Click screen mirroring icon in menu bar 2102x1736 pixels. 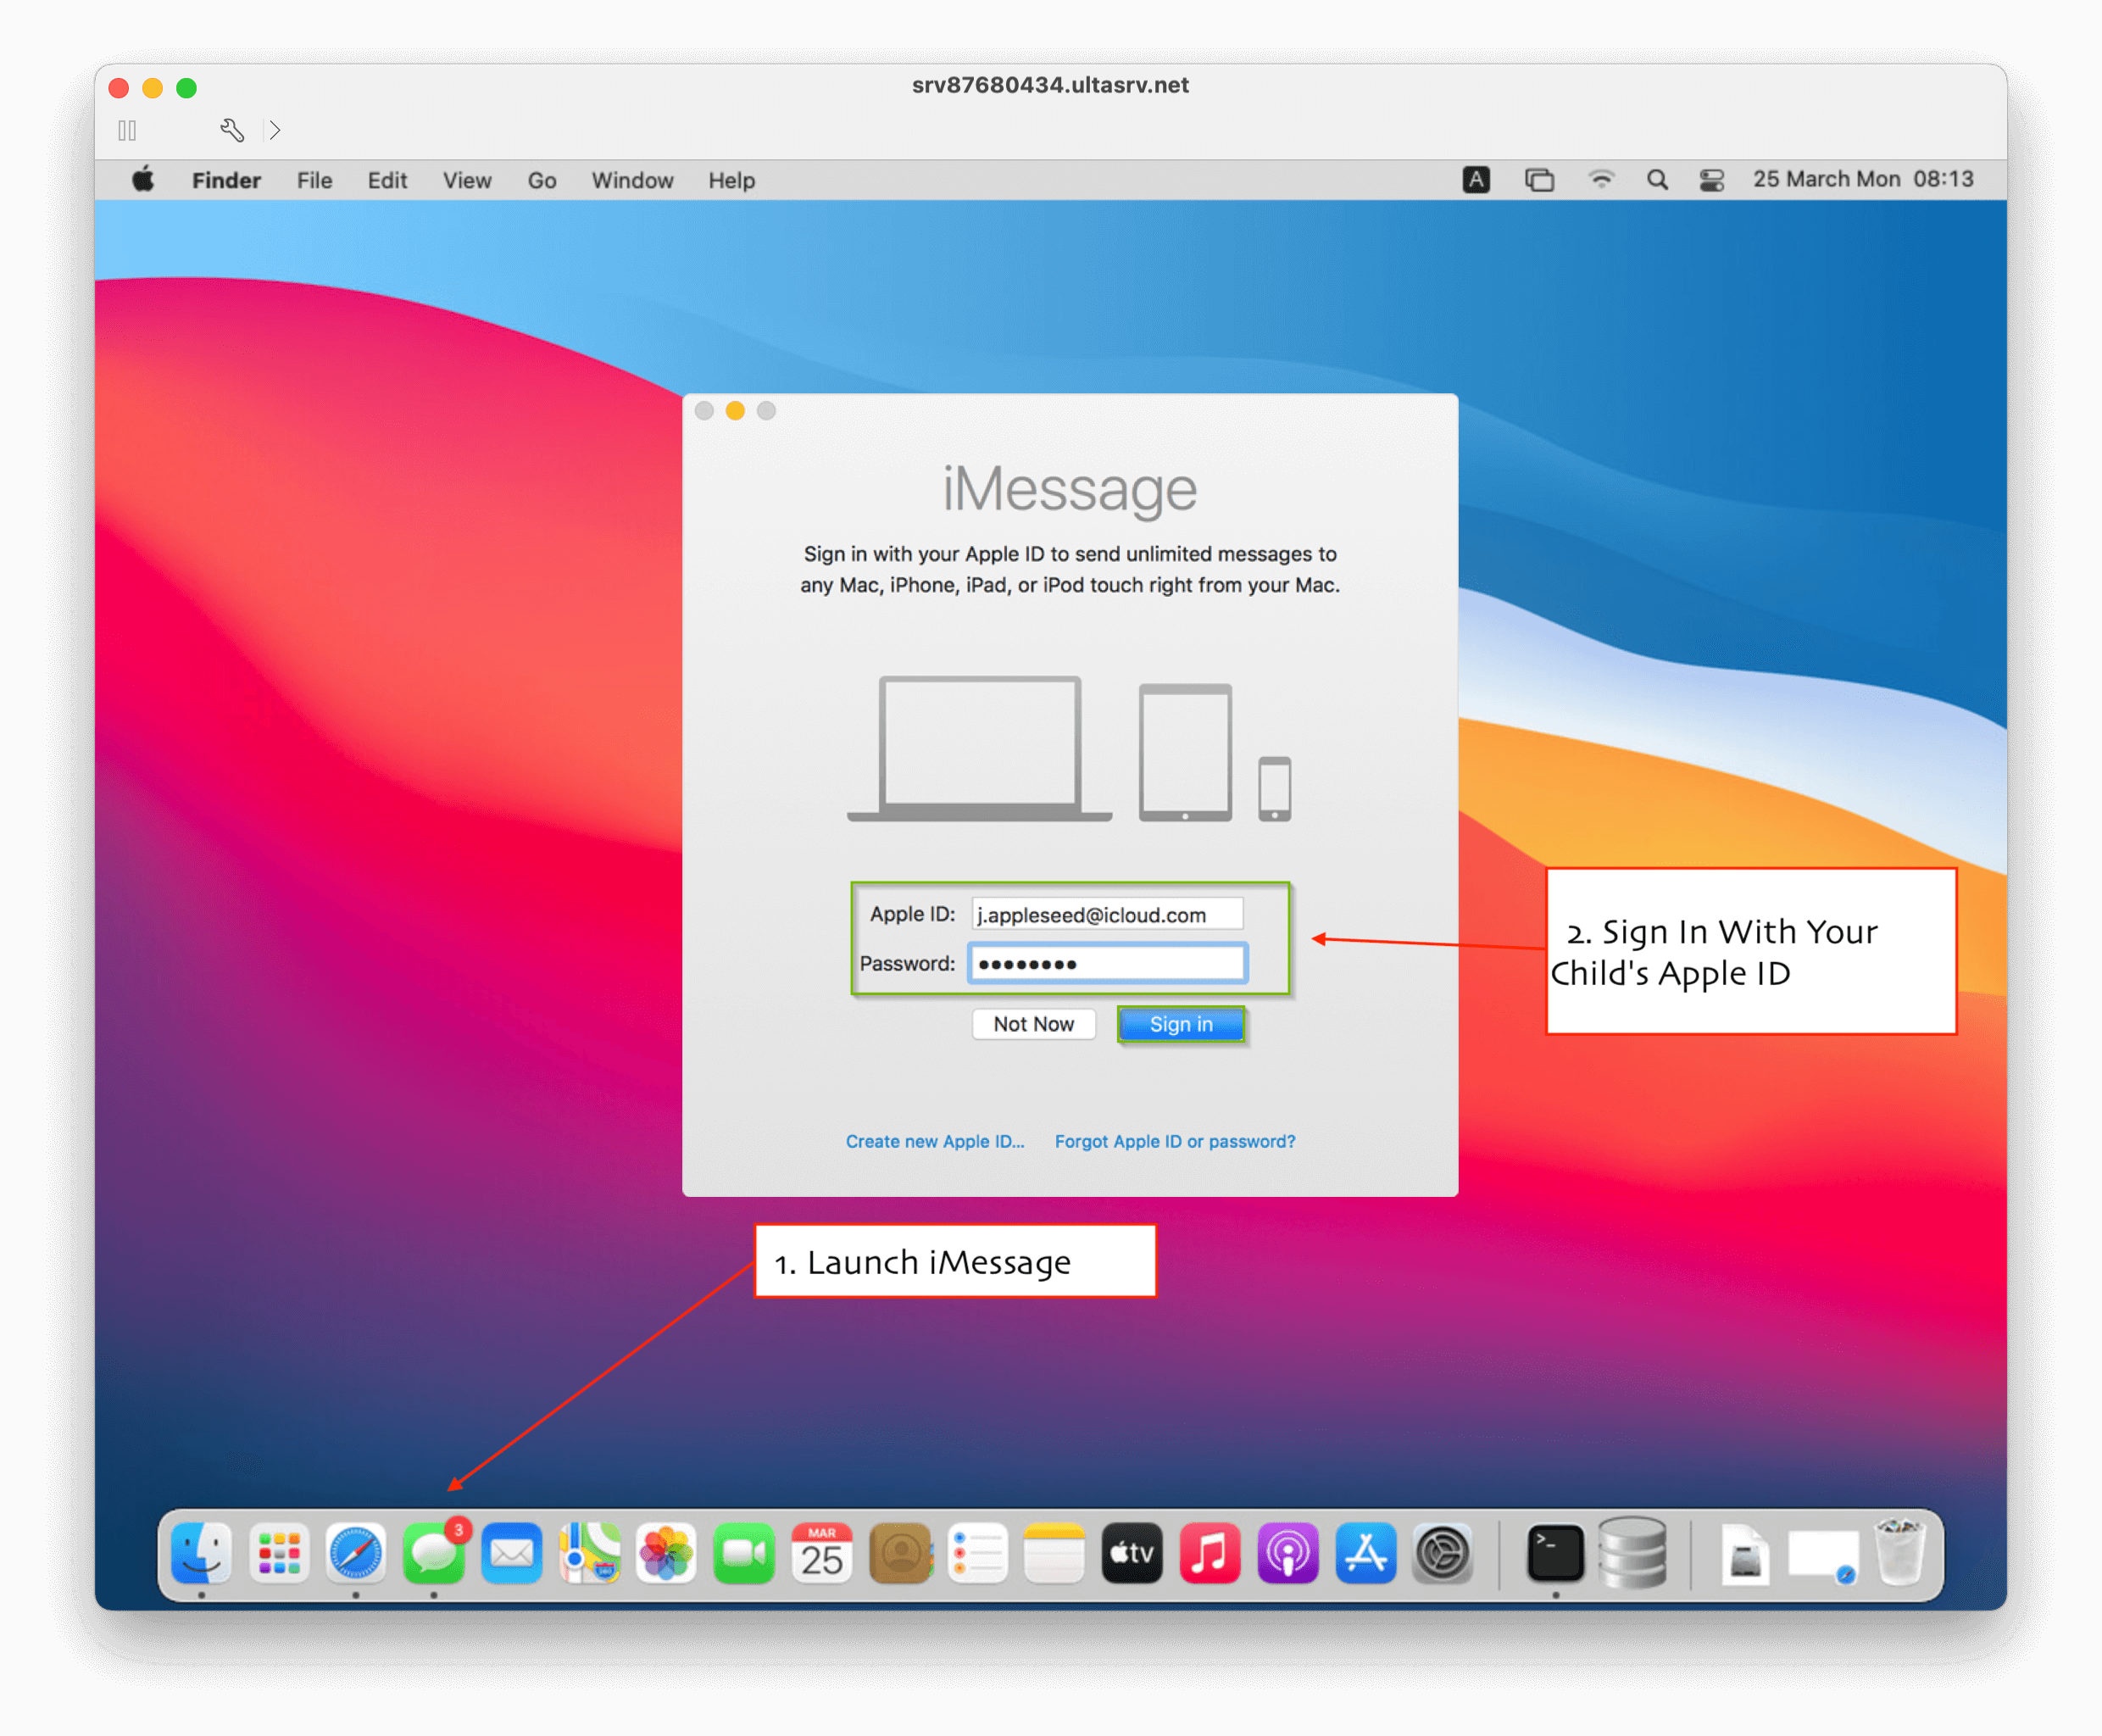[x=1539, y=180]
